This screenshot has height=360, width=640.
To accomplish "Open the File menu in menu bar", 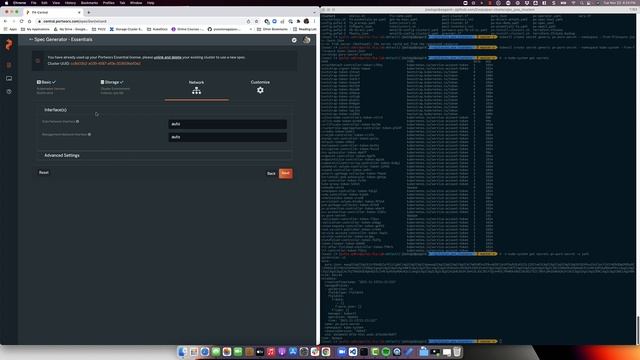I will click(x=33, y=3).
